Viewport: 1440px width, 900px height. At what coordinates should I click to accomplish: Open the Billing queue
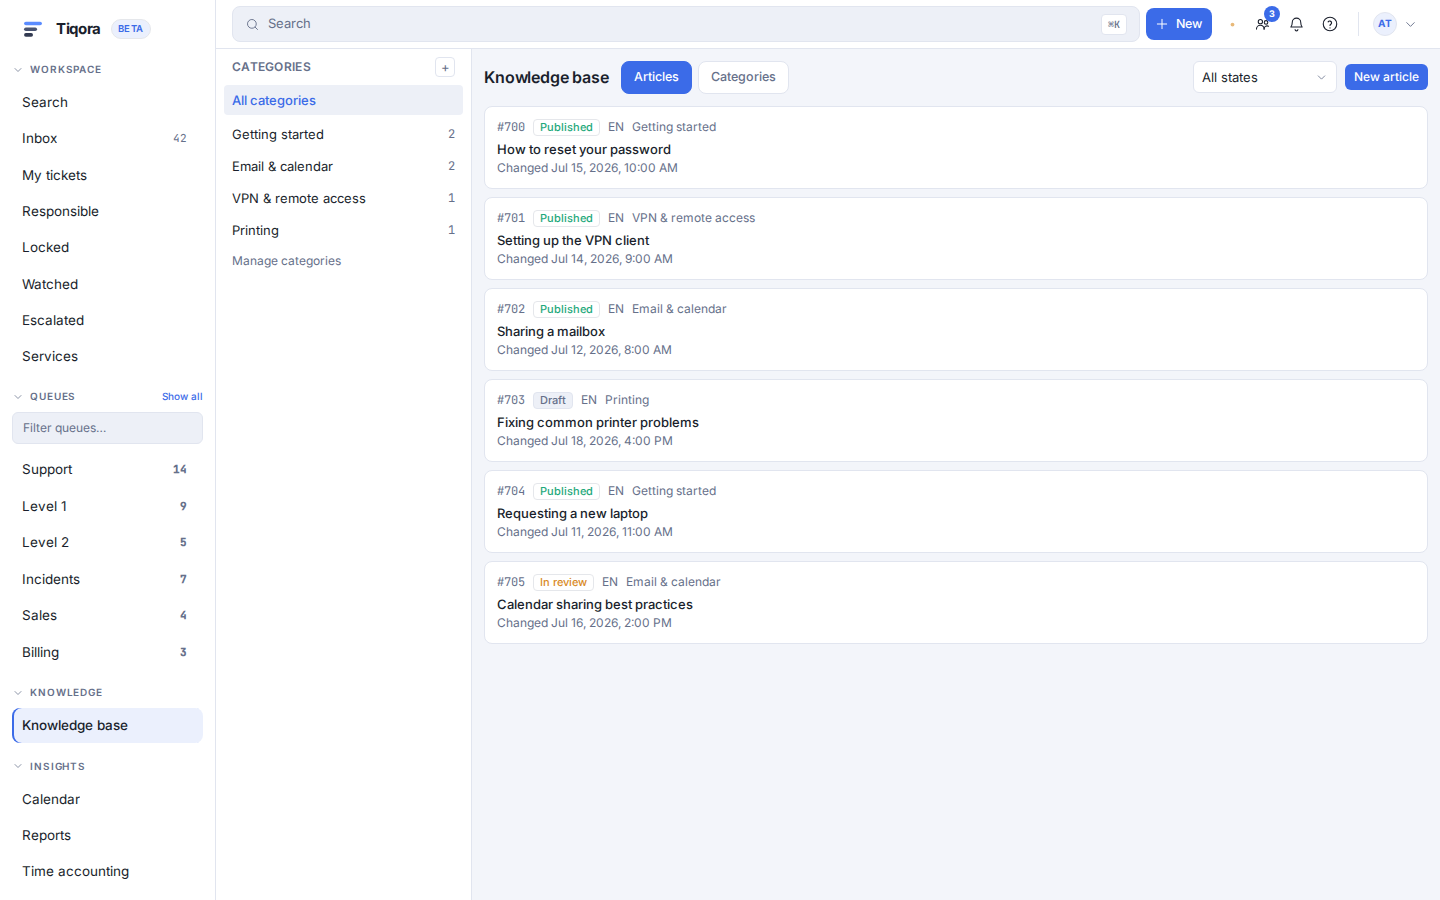pos(107,652)
